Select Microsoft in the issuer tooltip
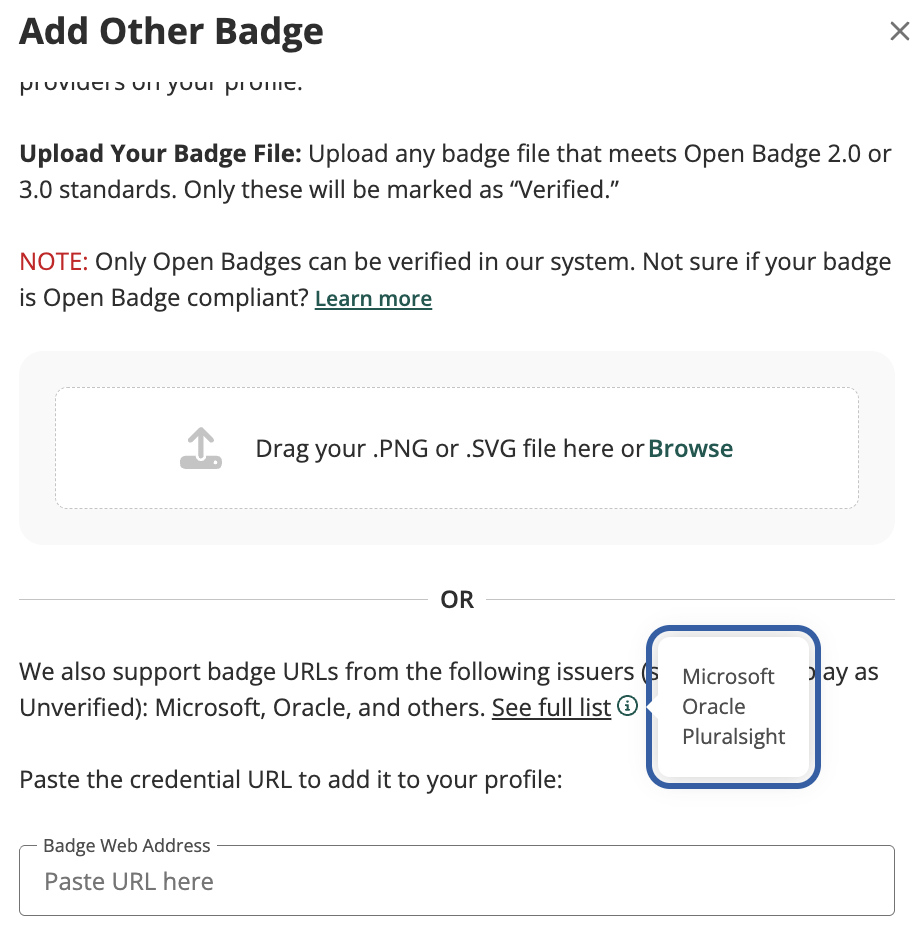 [x=728, y=676]
